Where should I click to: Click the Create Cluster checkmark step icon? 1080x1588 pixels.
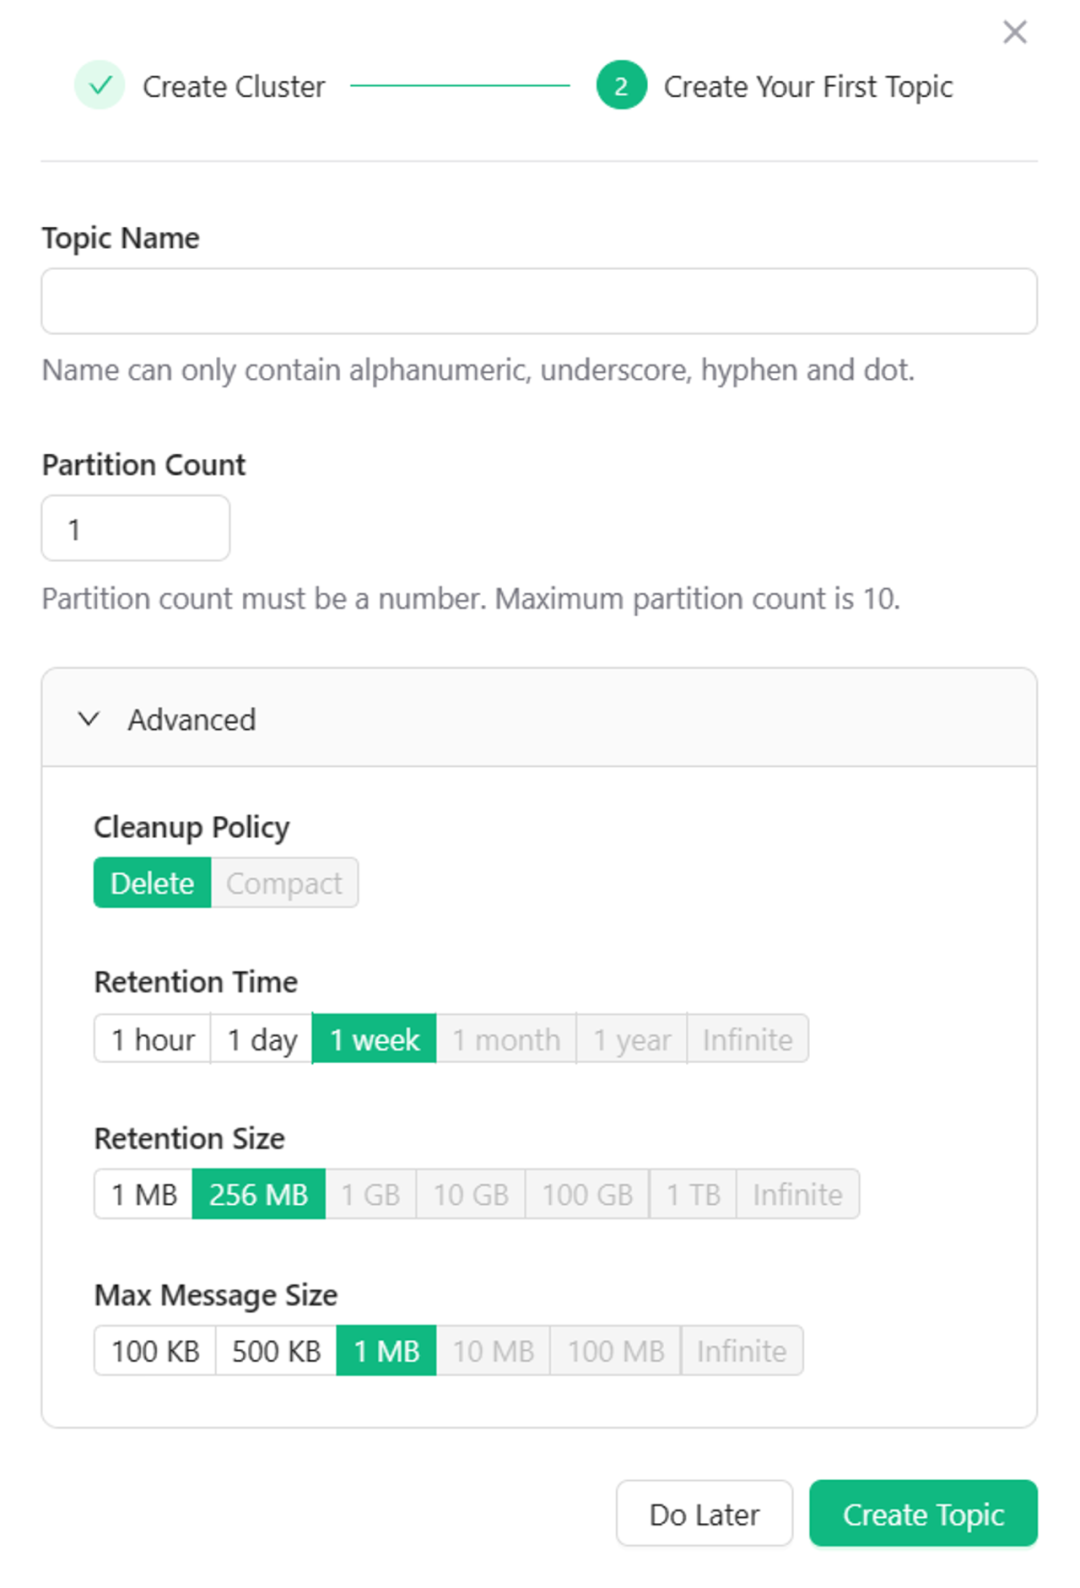(99, 86)
